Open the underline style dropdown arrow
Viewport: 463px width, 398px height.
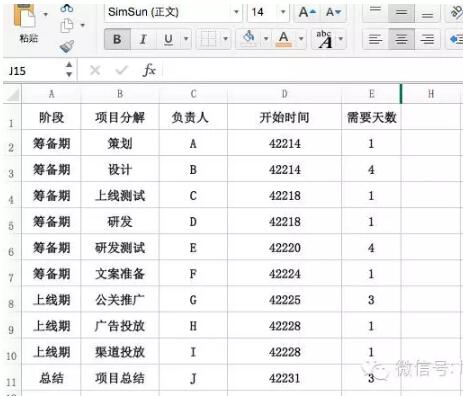click(x=186, y=39)
